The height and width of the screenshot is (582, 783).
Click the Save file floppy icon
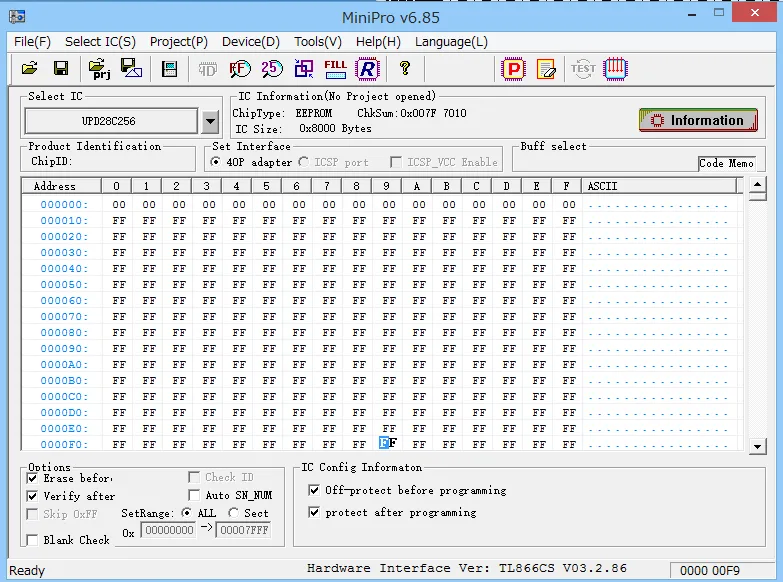61,68
